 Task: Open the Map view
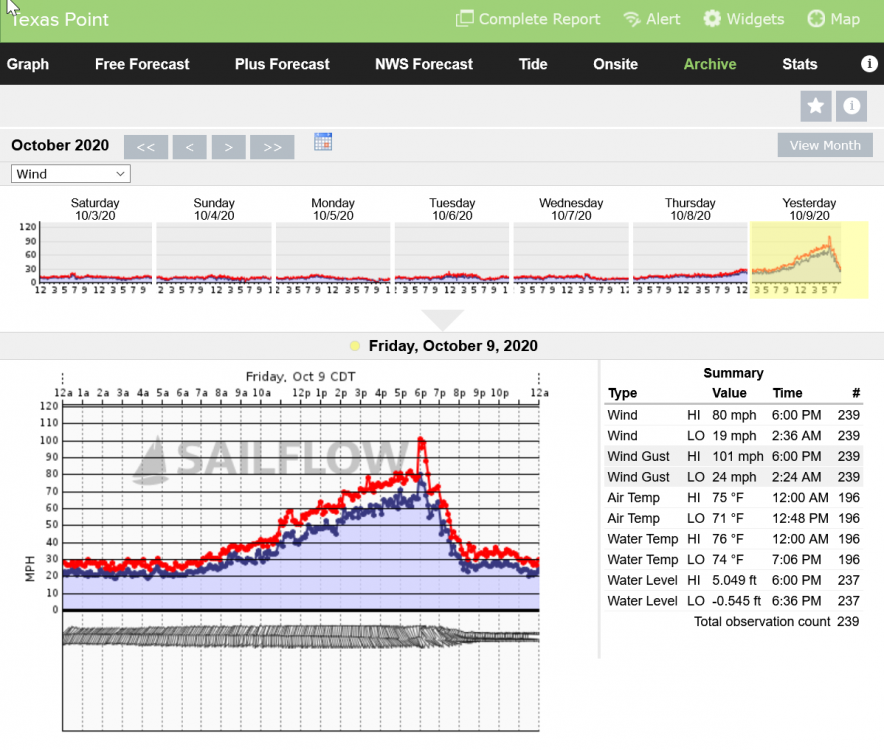(x=833, y=19)
